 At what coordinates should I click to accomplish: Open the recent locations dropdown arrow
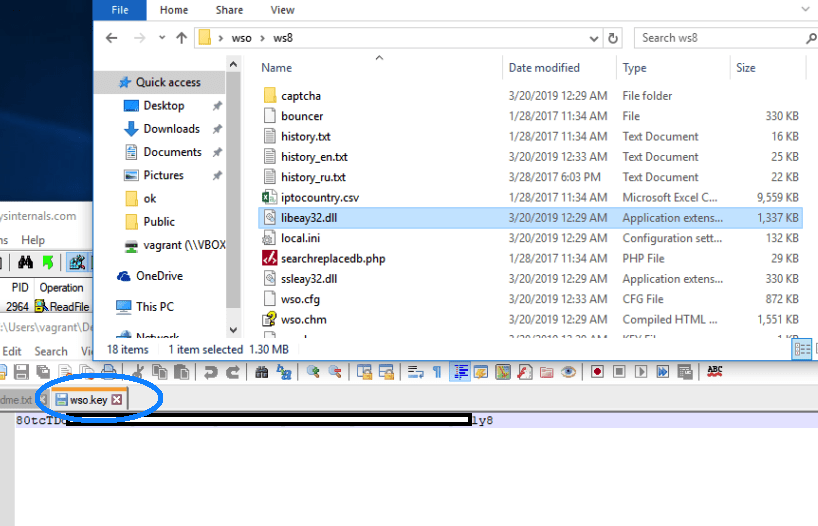click(162, 38)
